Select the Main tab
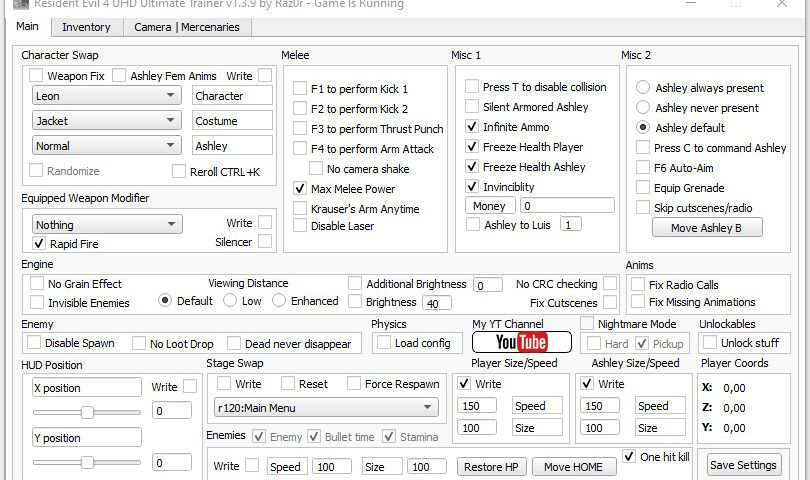Viewport: 810px width, 480px height. pyautogui.click(x=27, y=26)
